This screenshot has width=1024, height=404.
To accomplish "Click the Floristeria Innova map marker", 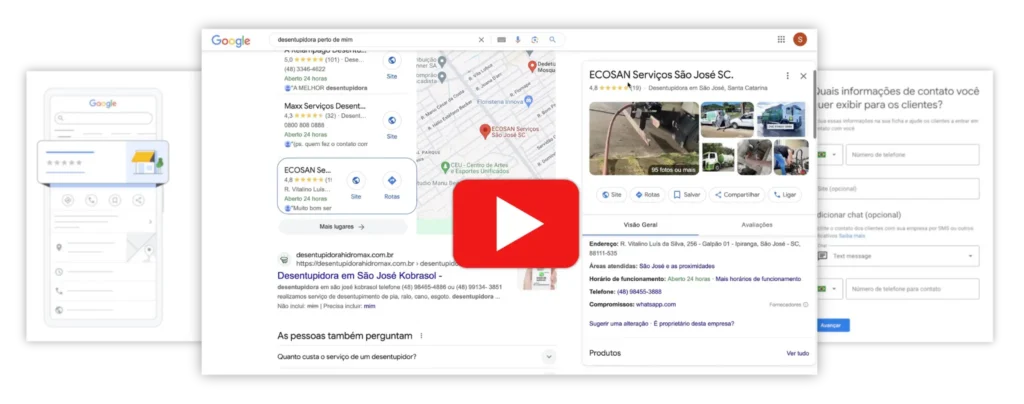I will [528, 102].
